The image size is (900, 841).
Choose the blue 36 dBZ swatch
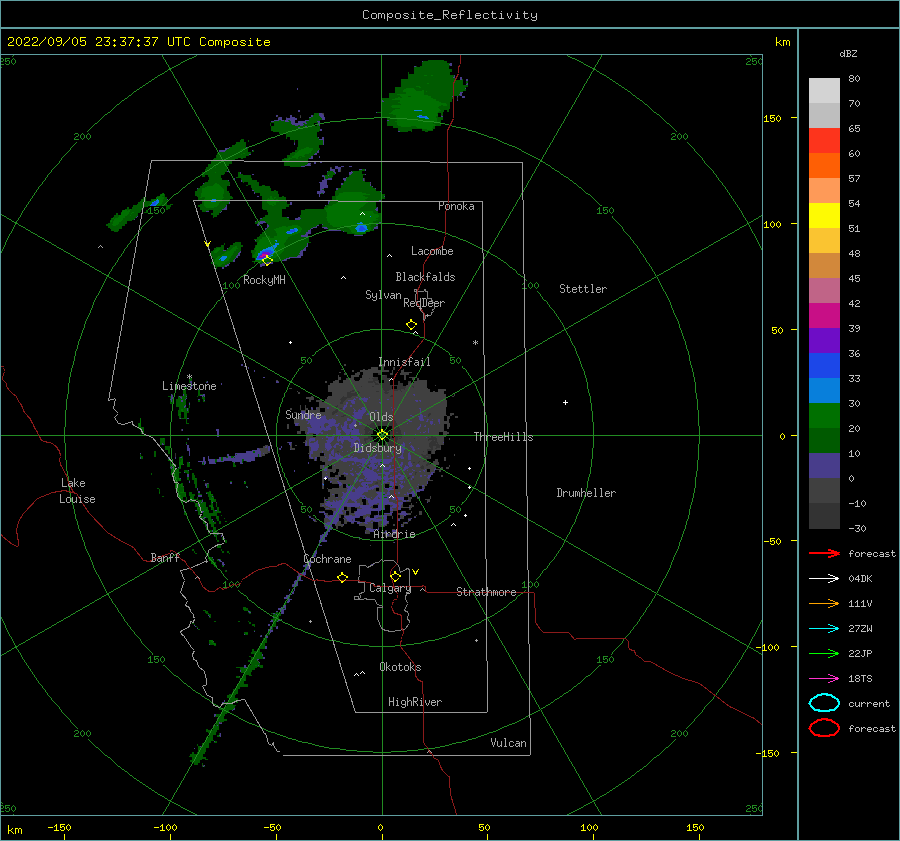point(824,365)
